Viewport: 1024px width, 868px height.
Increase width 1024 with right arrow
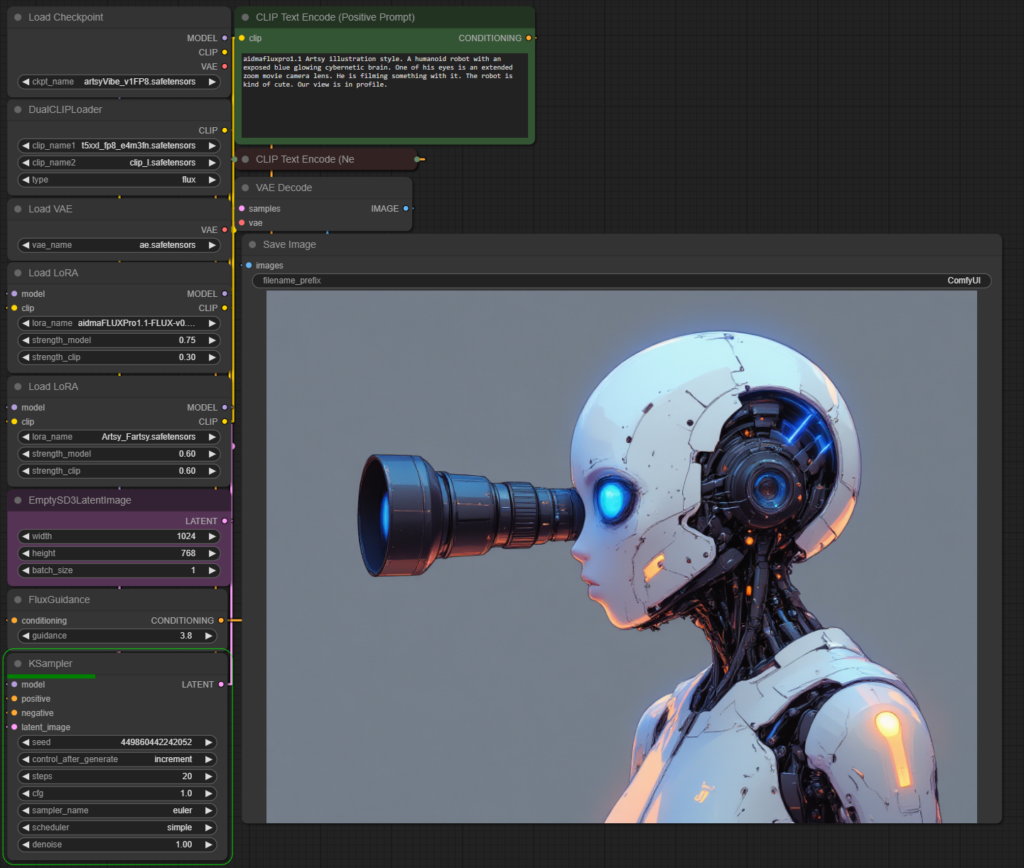pyautogui.click(x=212, y=536)
